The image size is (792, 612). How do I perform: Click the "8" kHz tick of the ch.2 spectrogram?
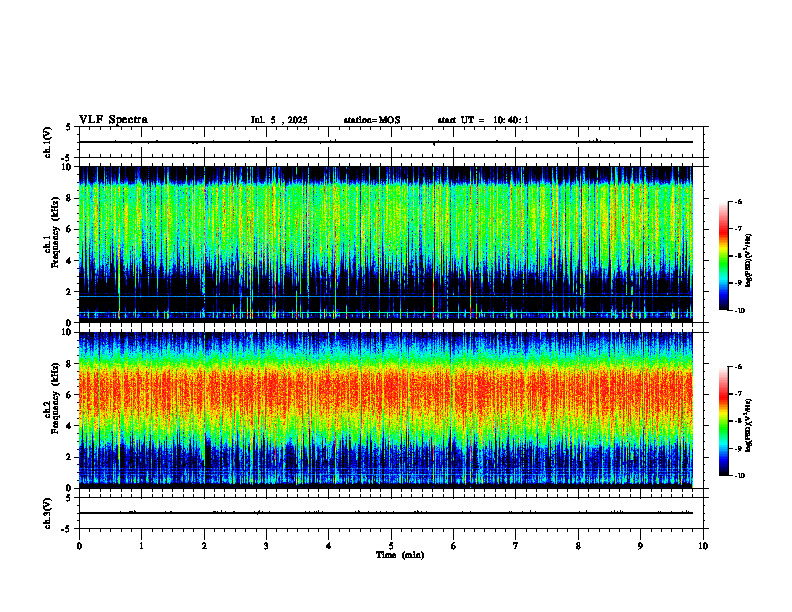(x=70, y=364)
